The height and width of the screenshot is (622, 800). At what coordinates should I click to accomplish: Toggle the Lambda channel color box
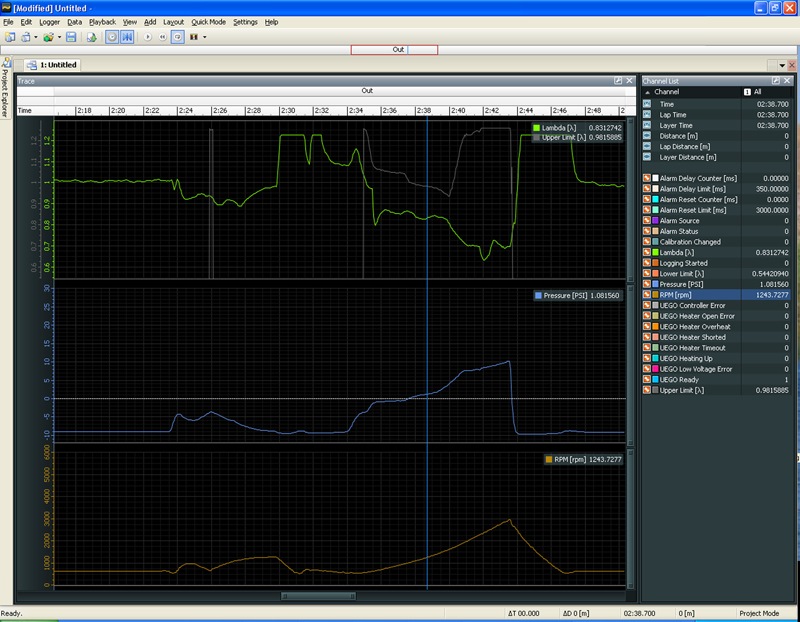[x=657, y=252]
